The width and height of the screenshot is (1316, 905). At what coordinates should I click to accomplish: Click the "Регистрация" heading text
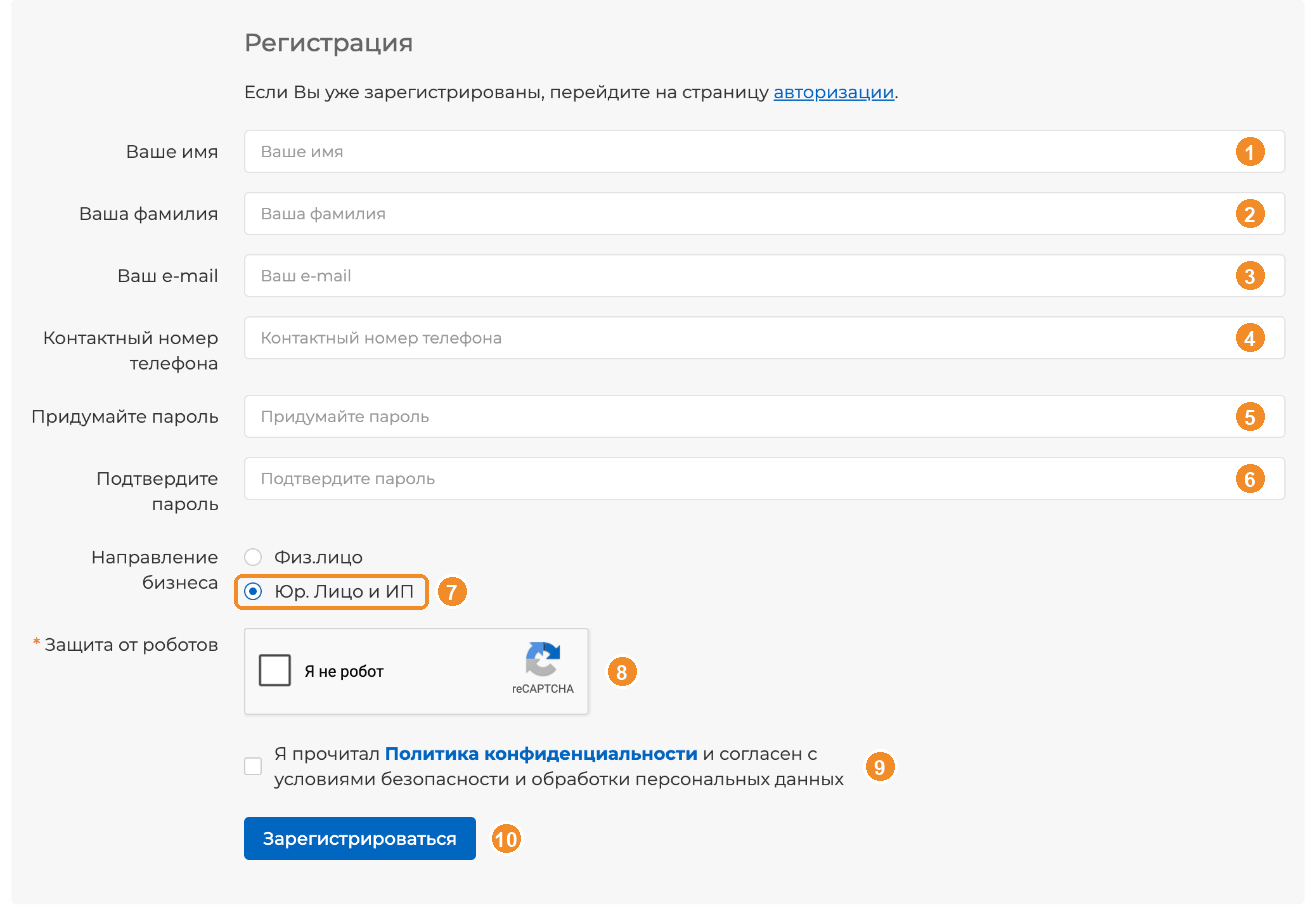click(x=329, y=43)
